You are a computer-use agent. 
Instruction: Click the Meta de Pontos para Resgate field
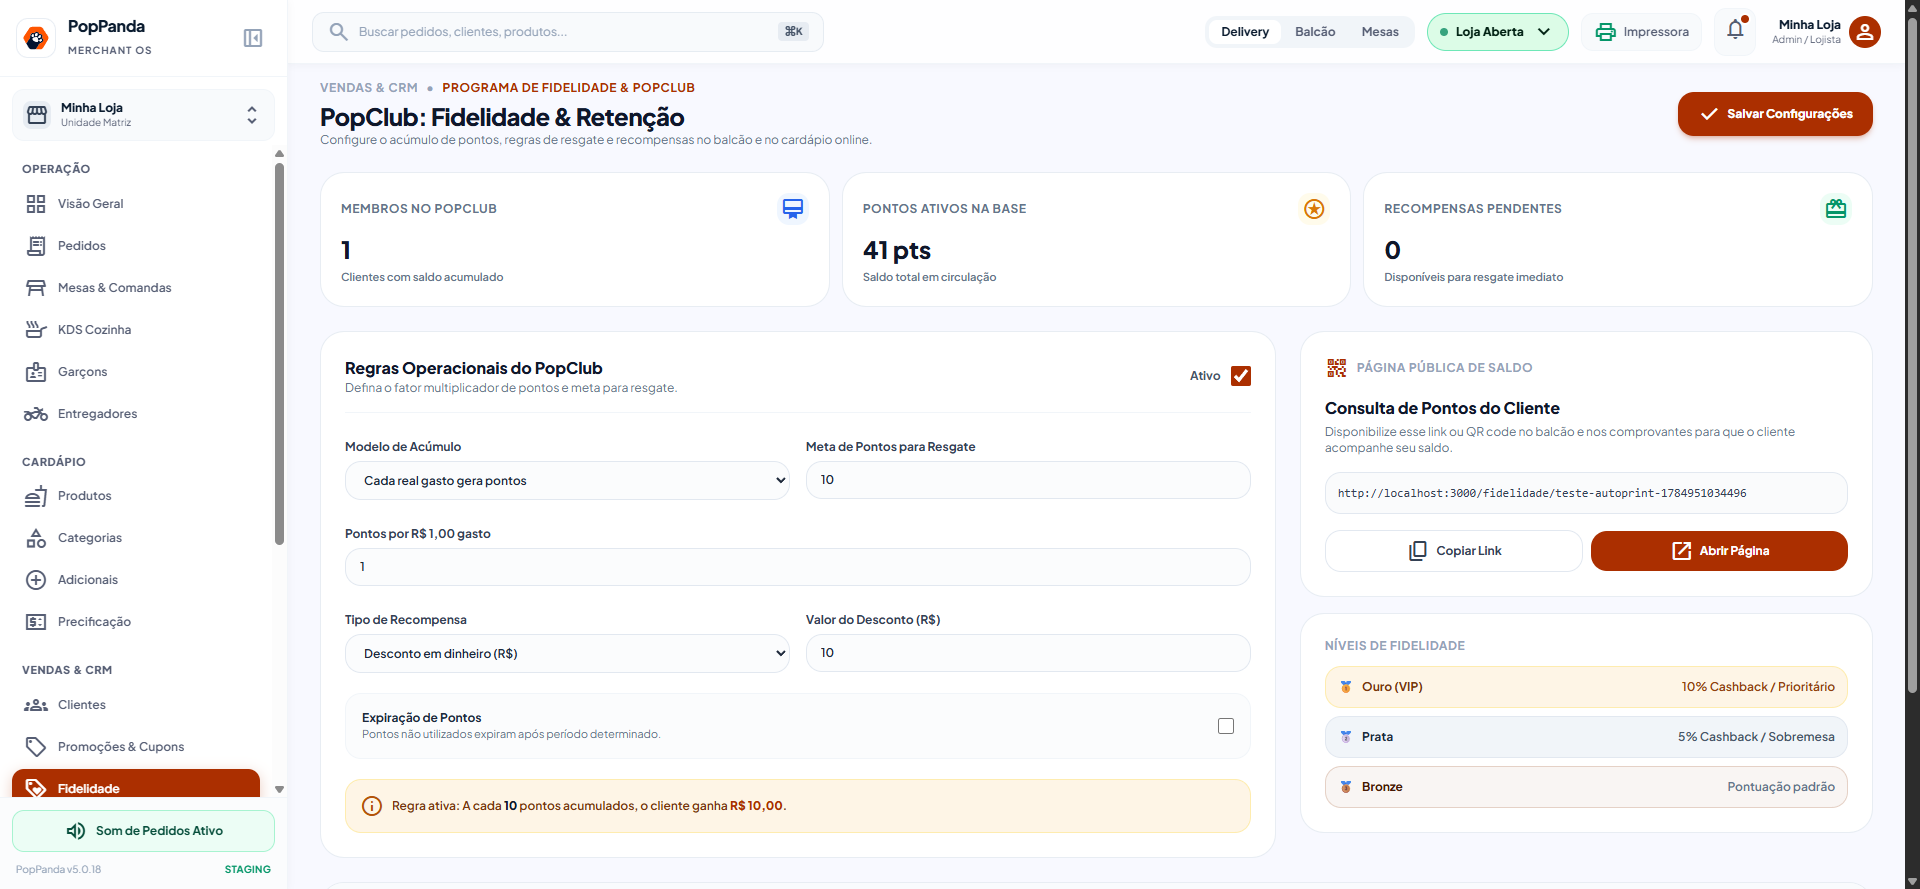(1028, 480)
